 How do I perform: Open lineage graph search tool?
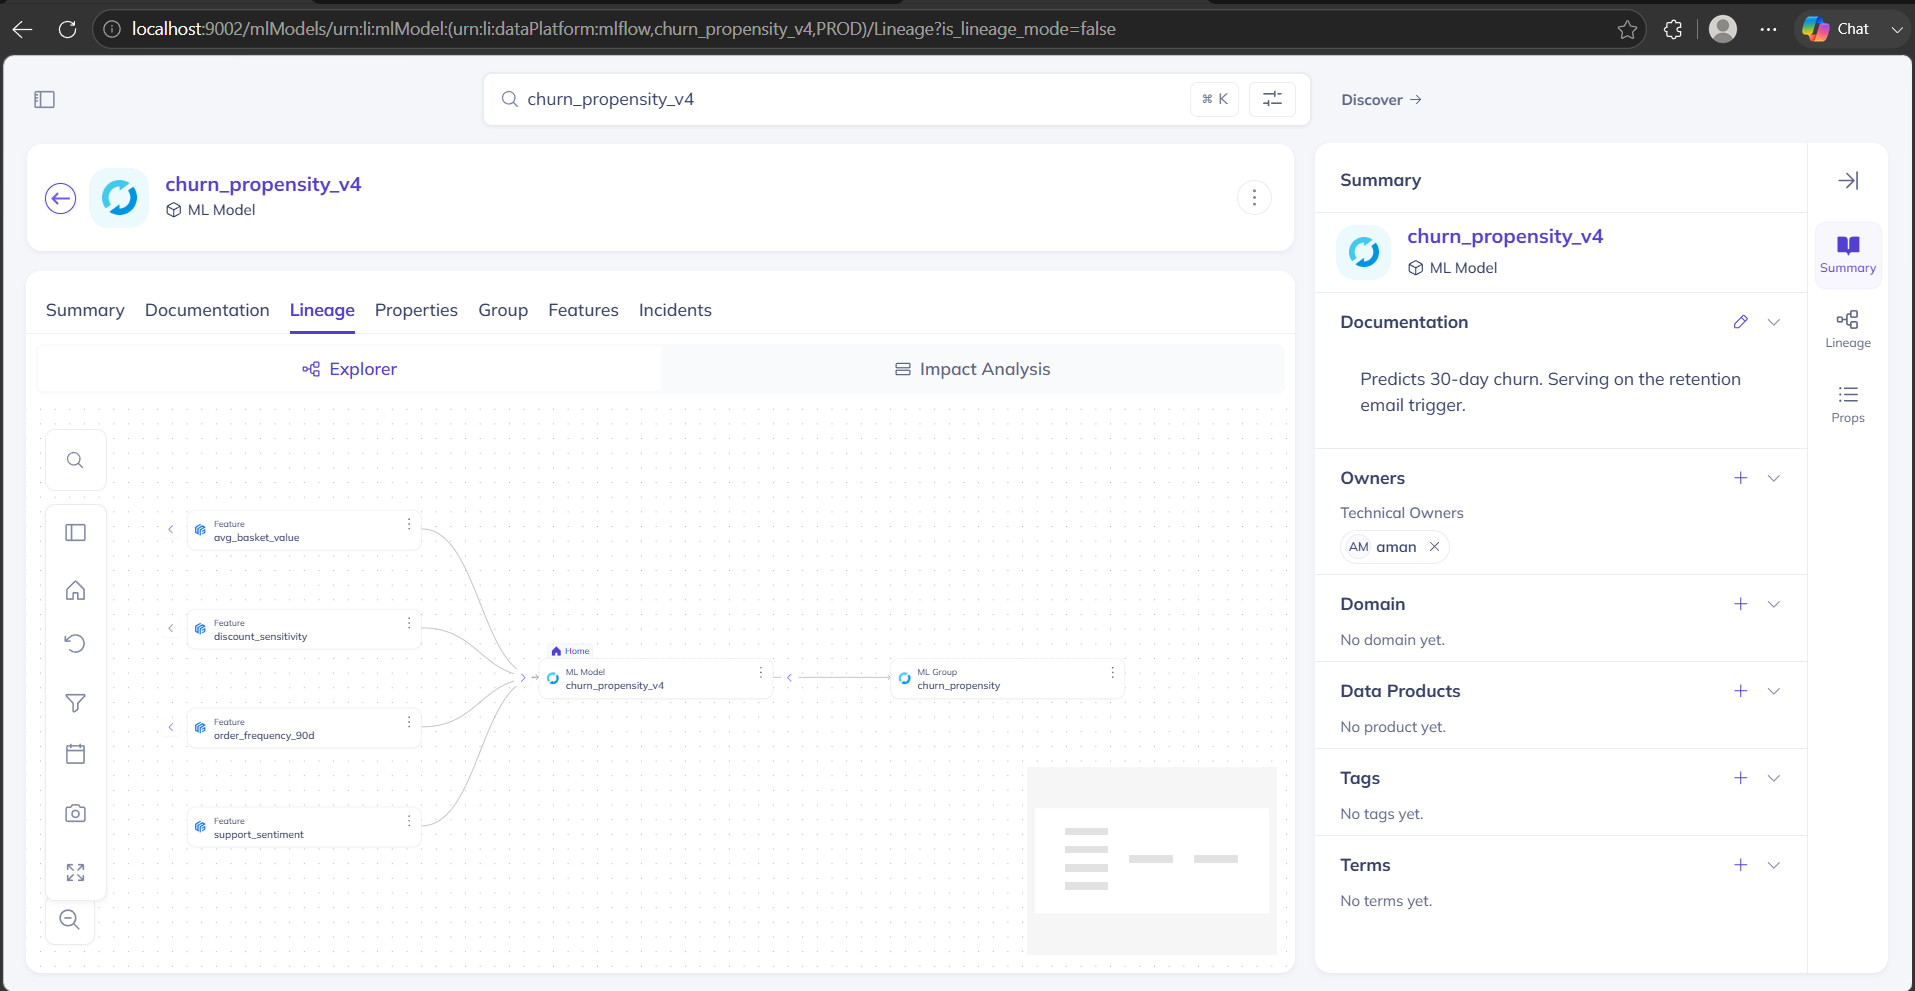tap(75, 460)
